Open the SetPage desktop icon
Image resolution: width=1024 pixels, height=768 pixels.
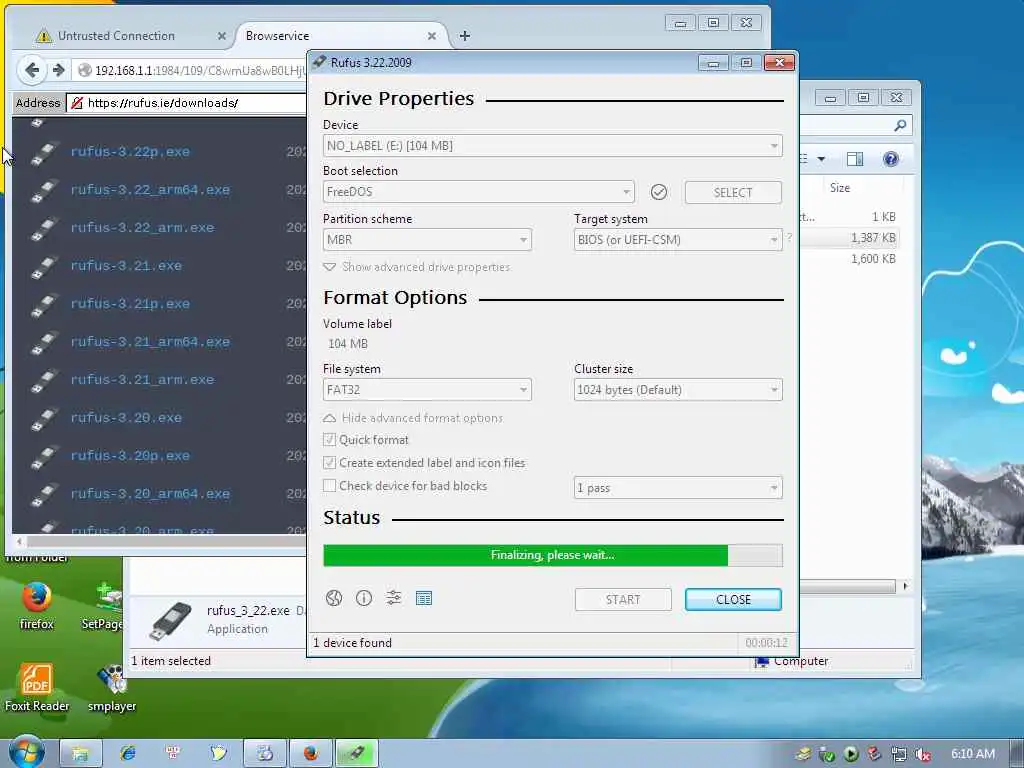[x=103, y=605]
